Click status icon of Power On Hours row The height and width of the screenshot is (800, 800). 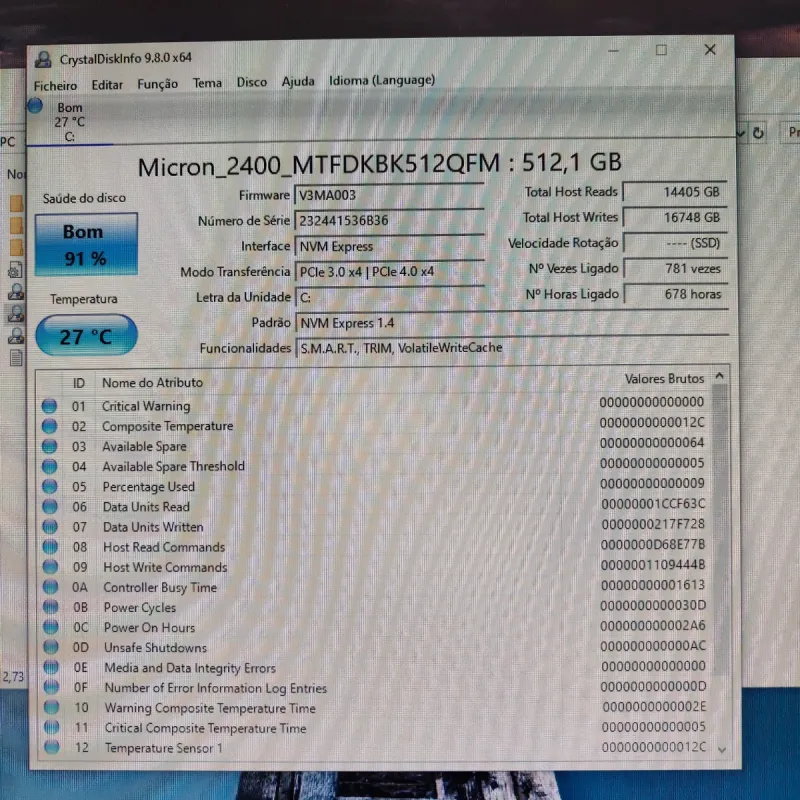click(x=51, y=627)
